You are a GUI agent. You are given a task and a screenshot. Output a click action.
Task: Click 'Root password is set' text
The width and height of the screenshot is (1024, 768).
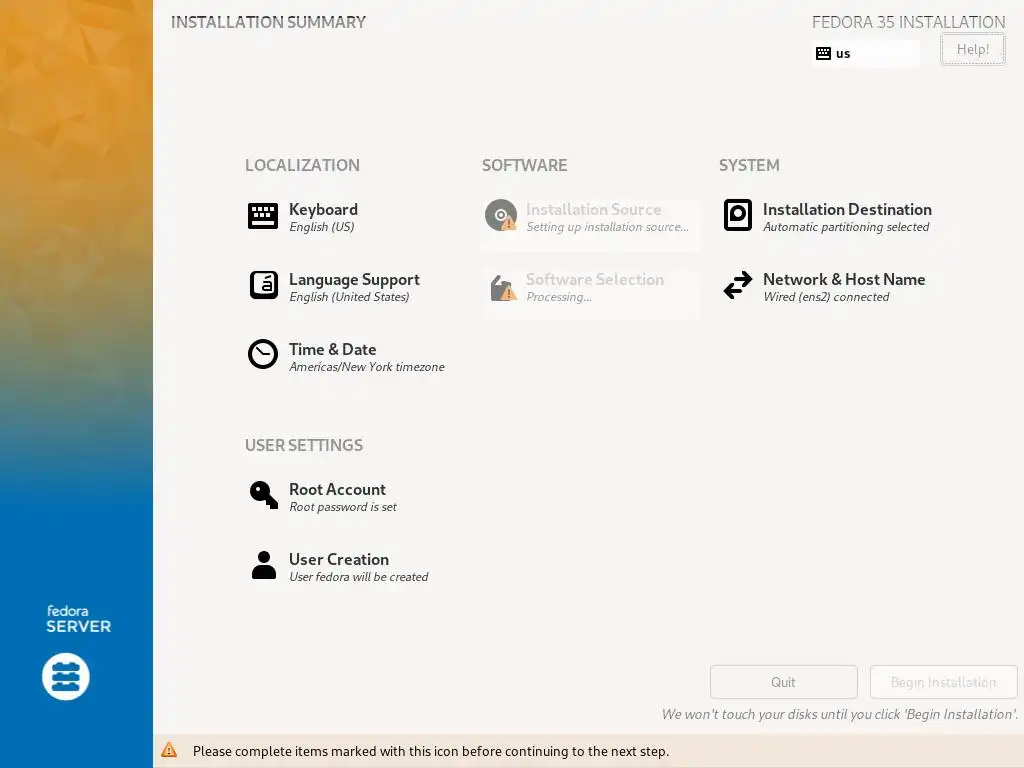tap(343, 507)
